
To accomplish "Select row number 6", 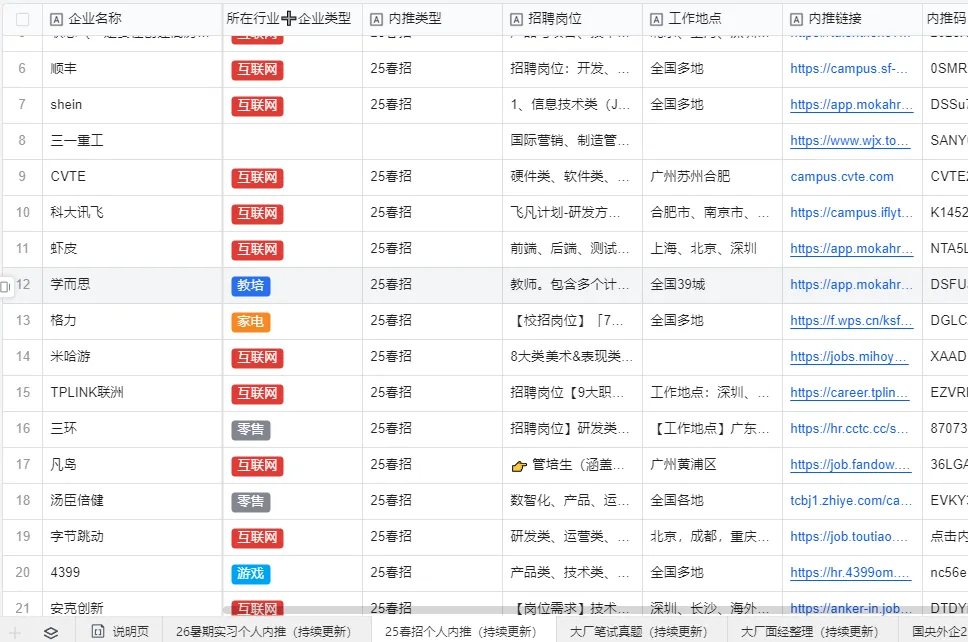I will (x=22, y=69).
